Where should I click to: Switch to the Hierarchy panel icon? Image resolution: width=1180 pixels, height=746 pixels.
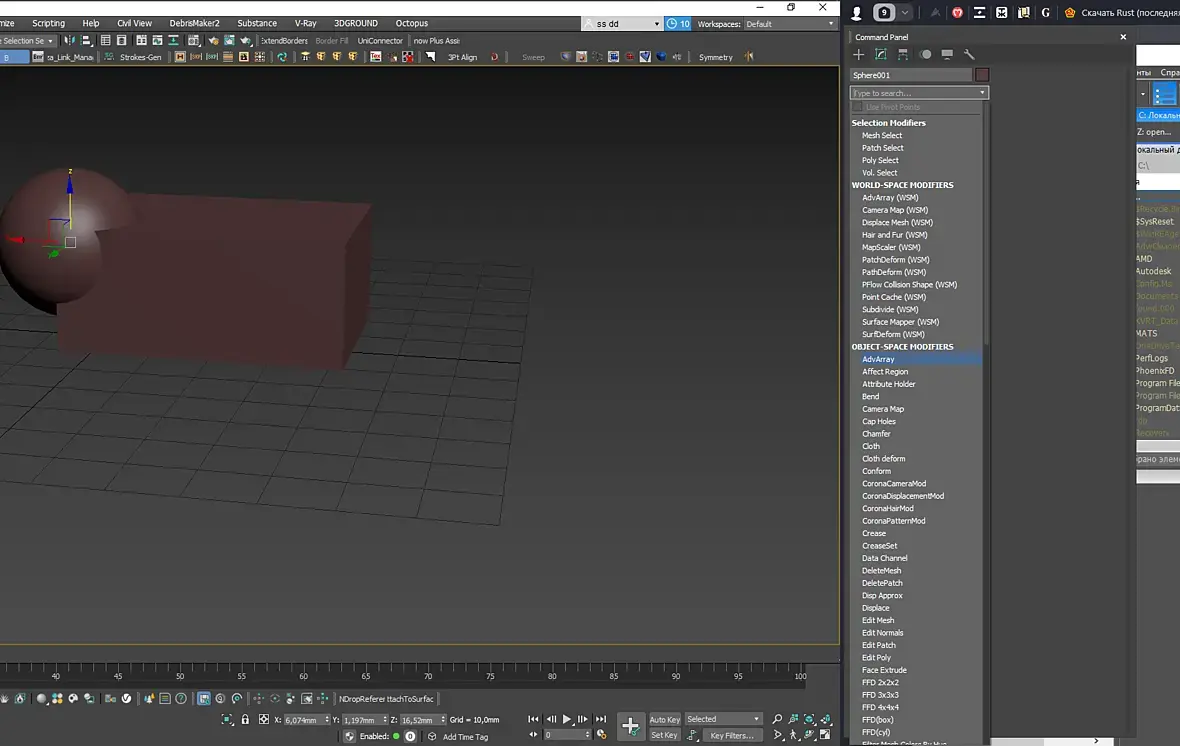coord(903,55)
